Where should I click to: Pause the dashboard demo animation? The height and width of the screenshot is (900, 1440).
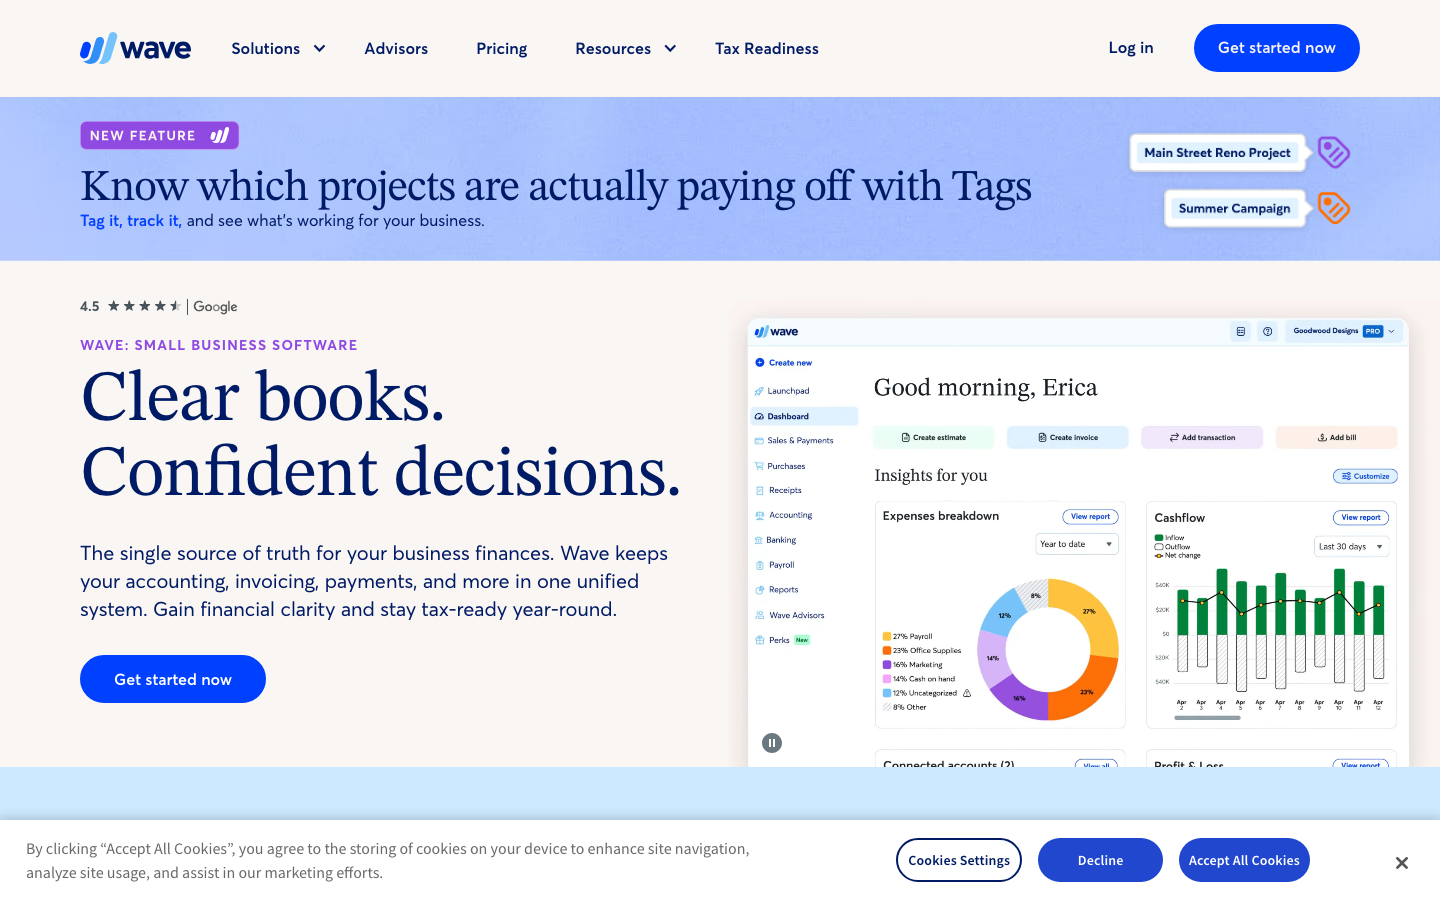[772, 743]
